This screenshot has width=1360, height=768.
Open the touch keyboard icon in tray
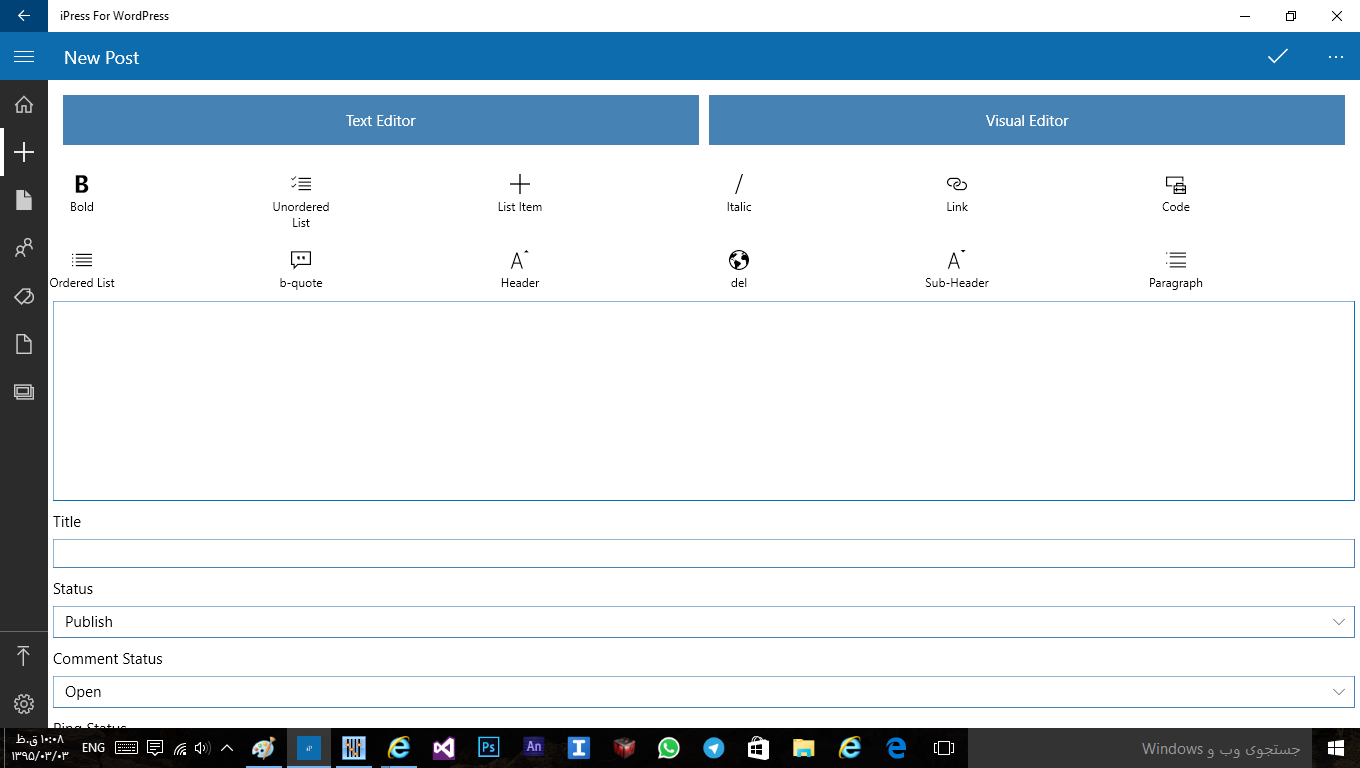[x=126, y=748]
